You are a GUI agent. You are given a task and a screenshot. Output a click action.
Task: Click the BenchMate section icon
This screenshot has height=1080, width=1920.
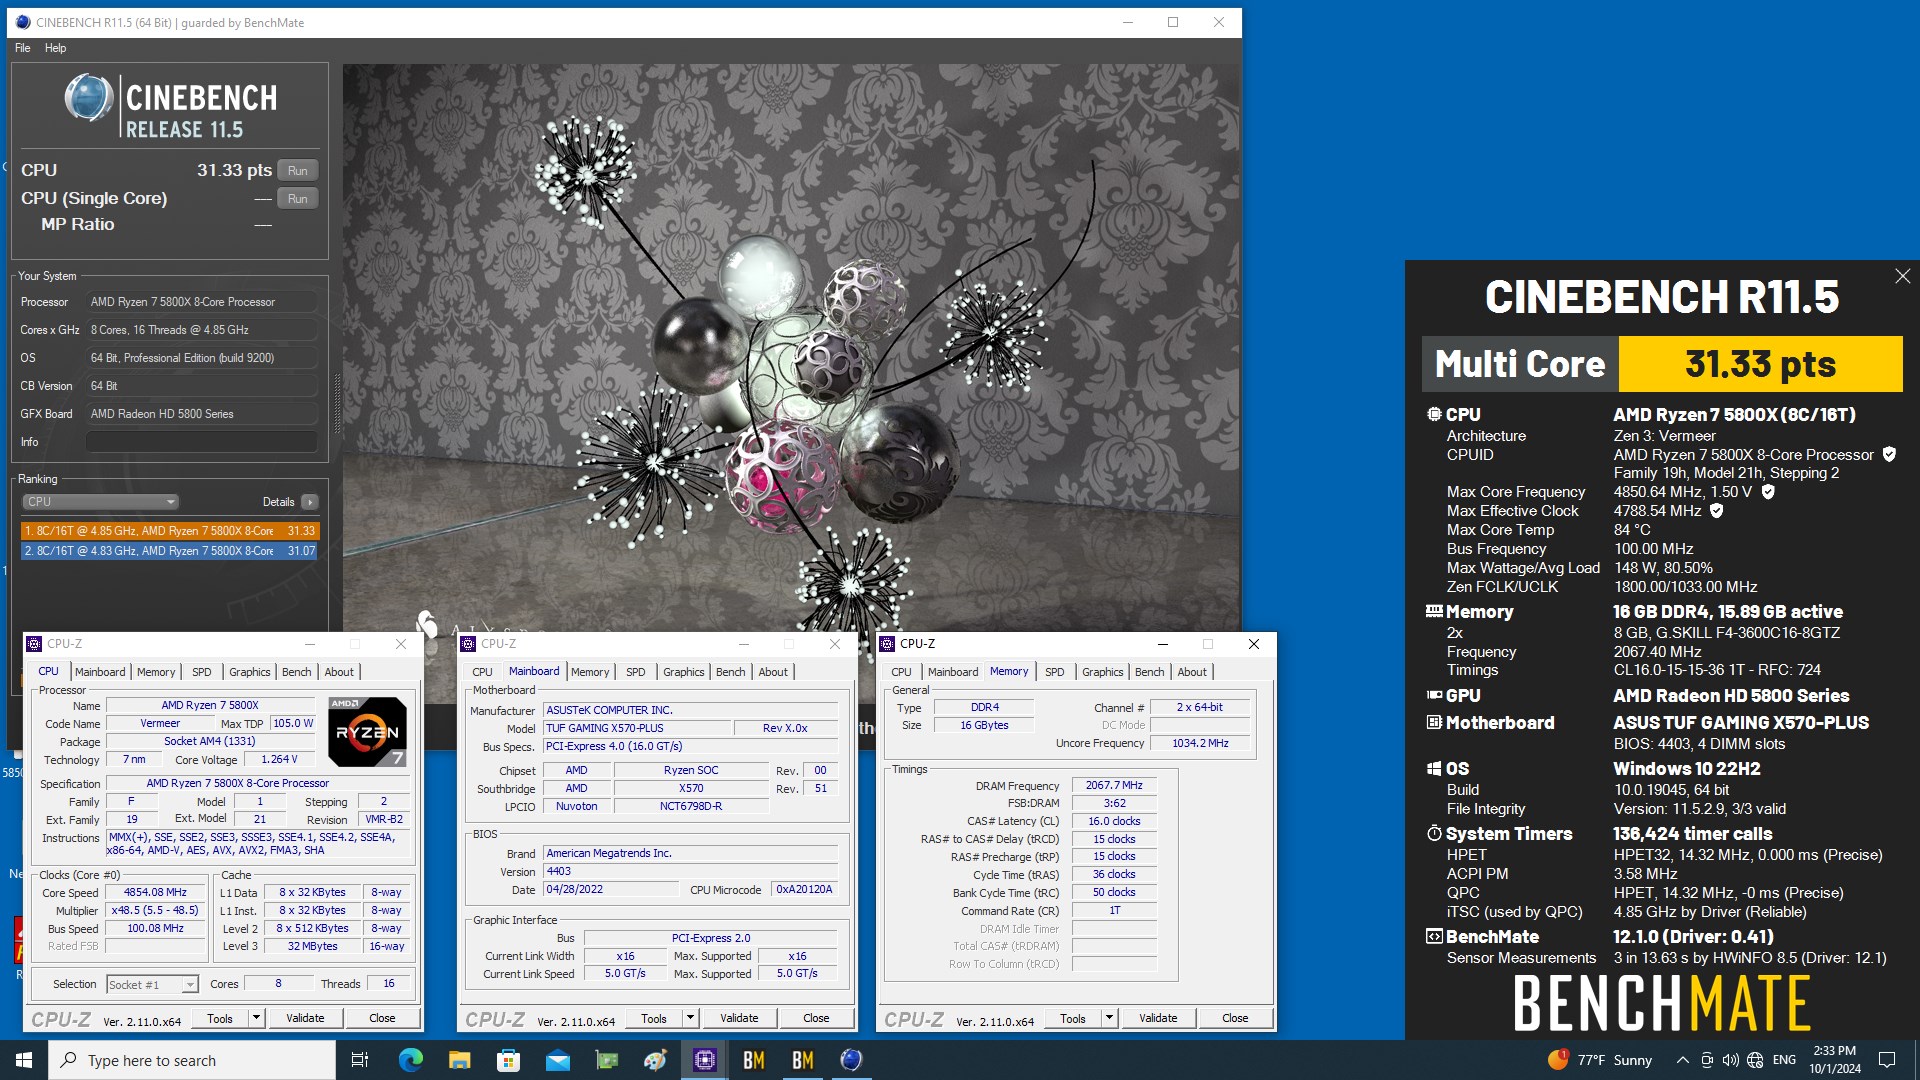tap(1434, 936)
